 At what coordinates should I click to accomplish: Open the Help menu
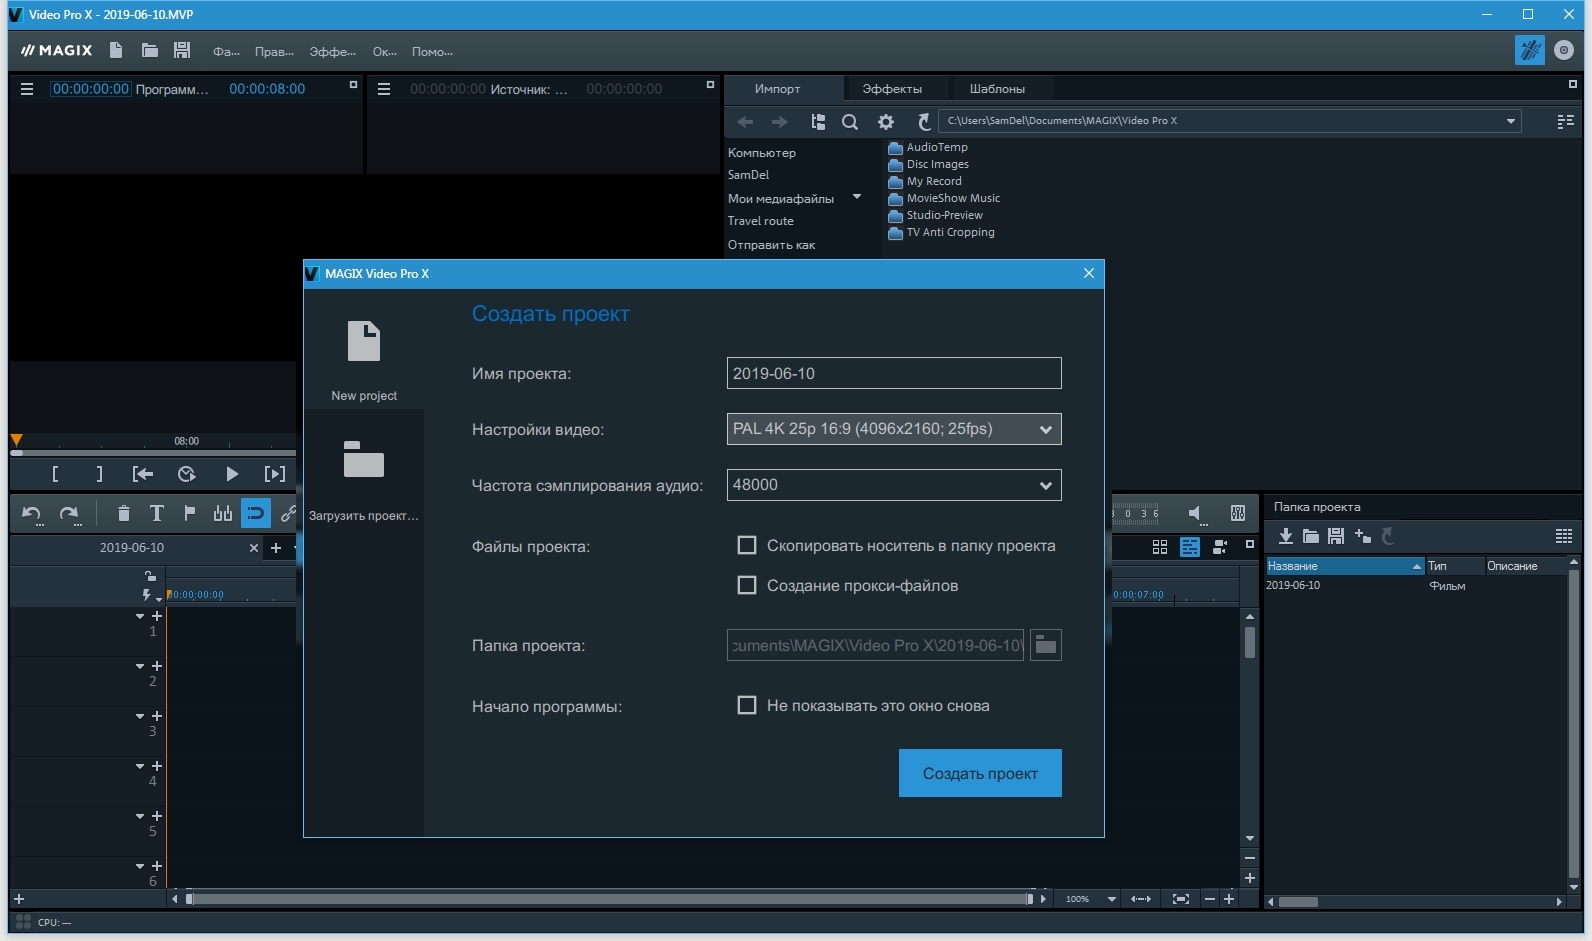click(x=432, y=51)
